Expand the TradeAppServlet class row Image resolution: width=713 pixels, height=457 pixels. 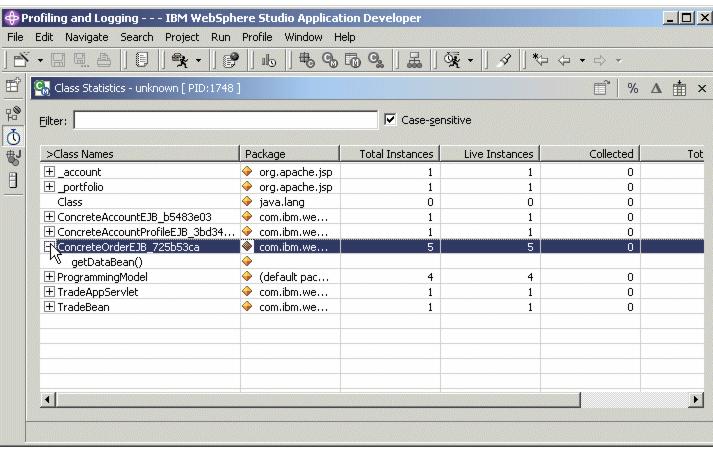(49, 291)
